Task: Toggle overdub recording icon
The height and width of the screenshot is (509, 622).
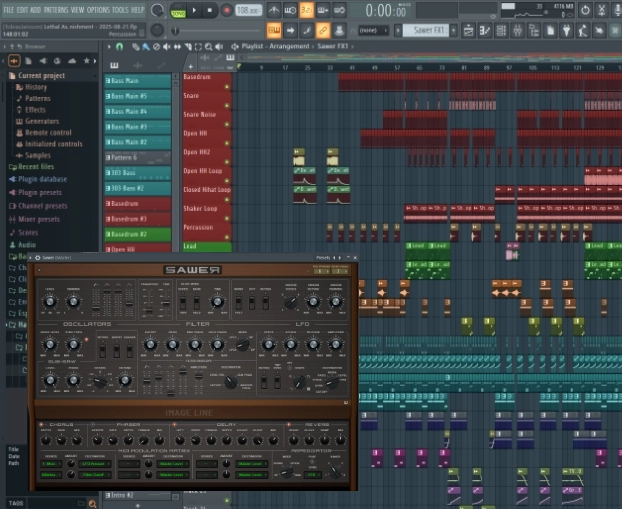Action: [x=323, y=11]
